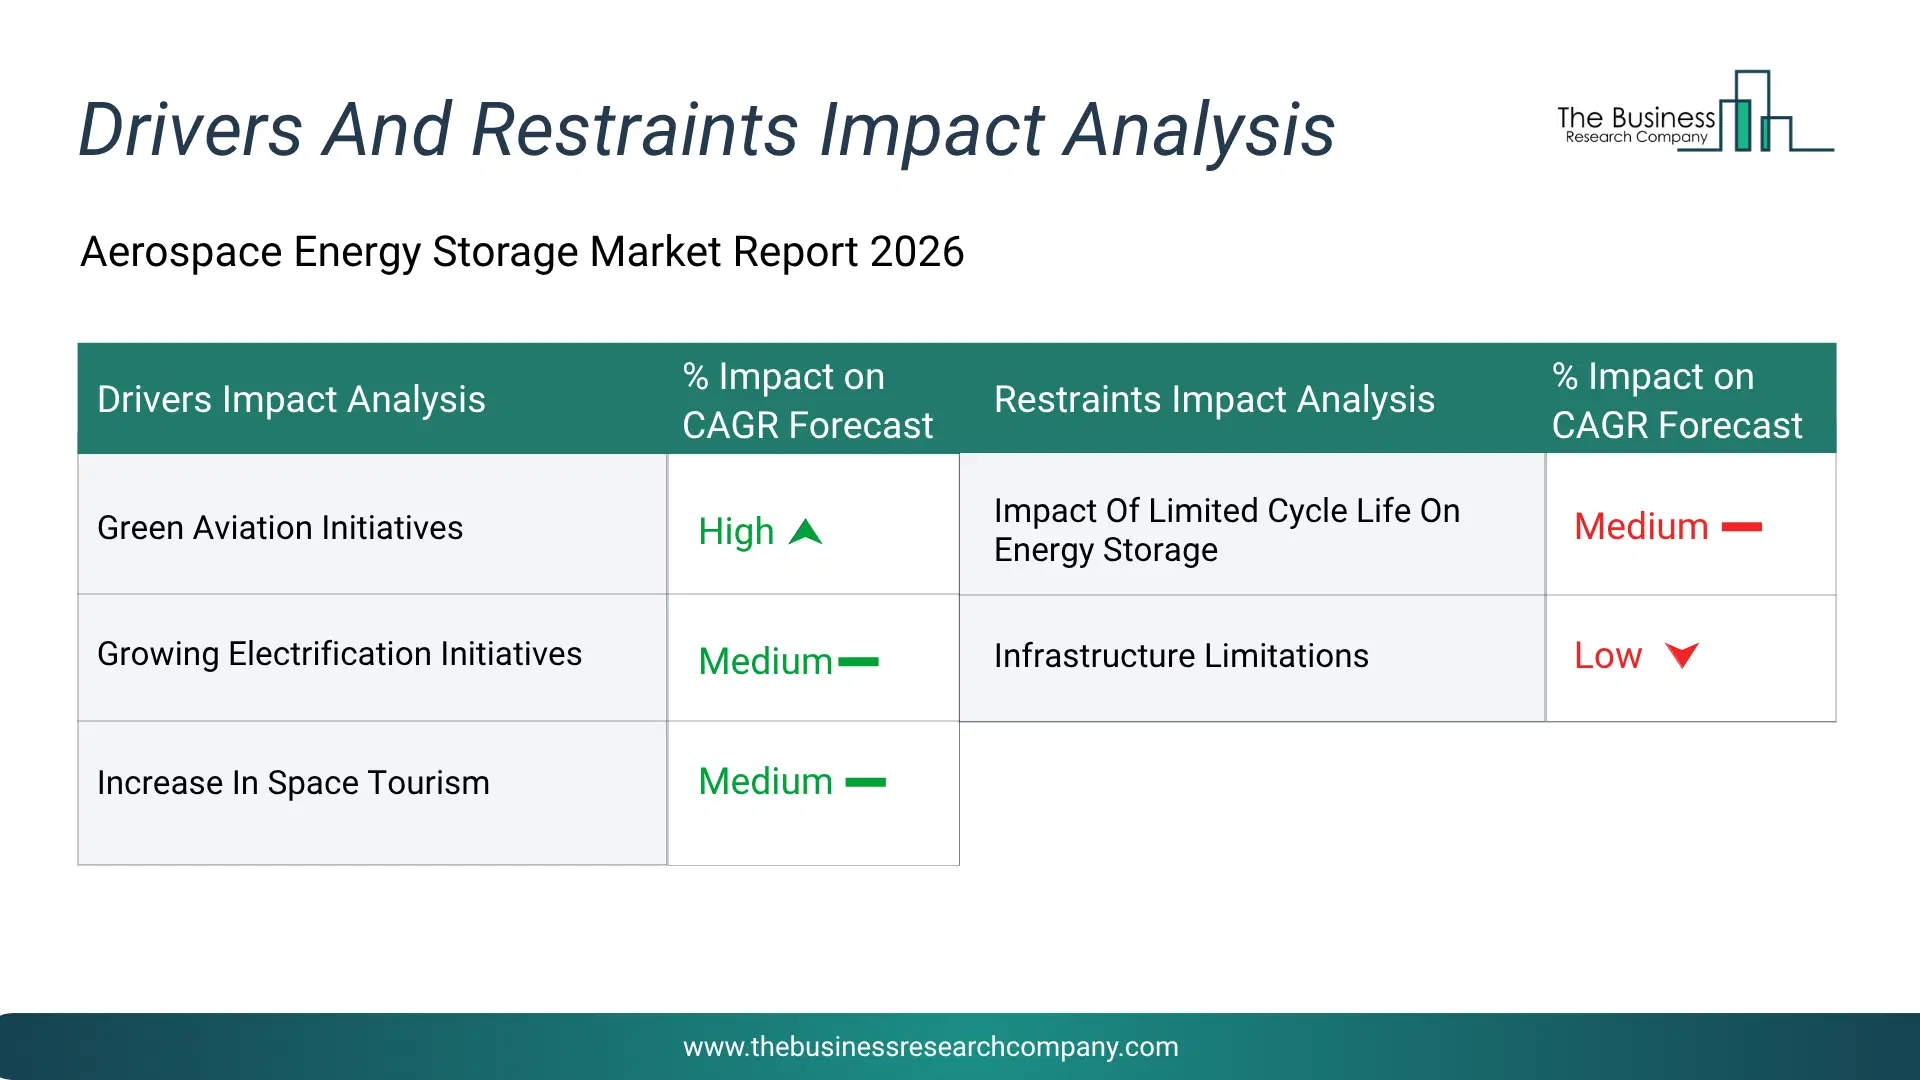The height and width of the screenshot is (1080, 1920).
Task: Click 'Aerospace Energy Storage Market Report 2026' subtitle
Action: (522, 252)
